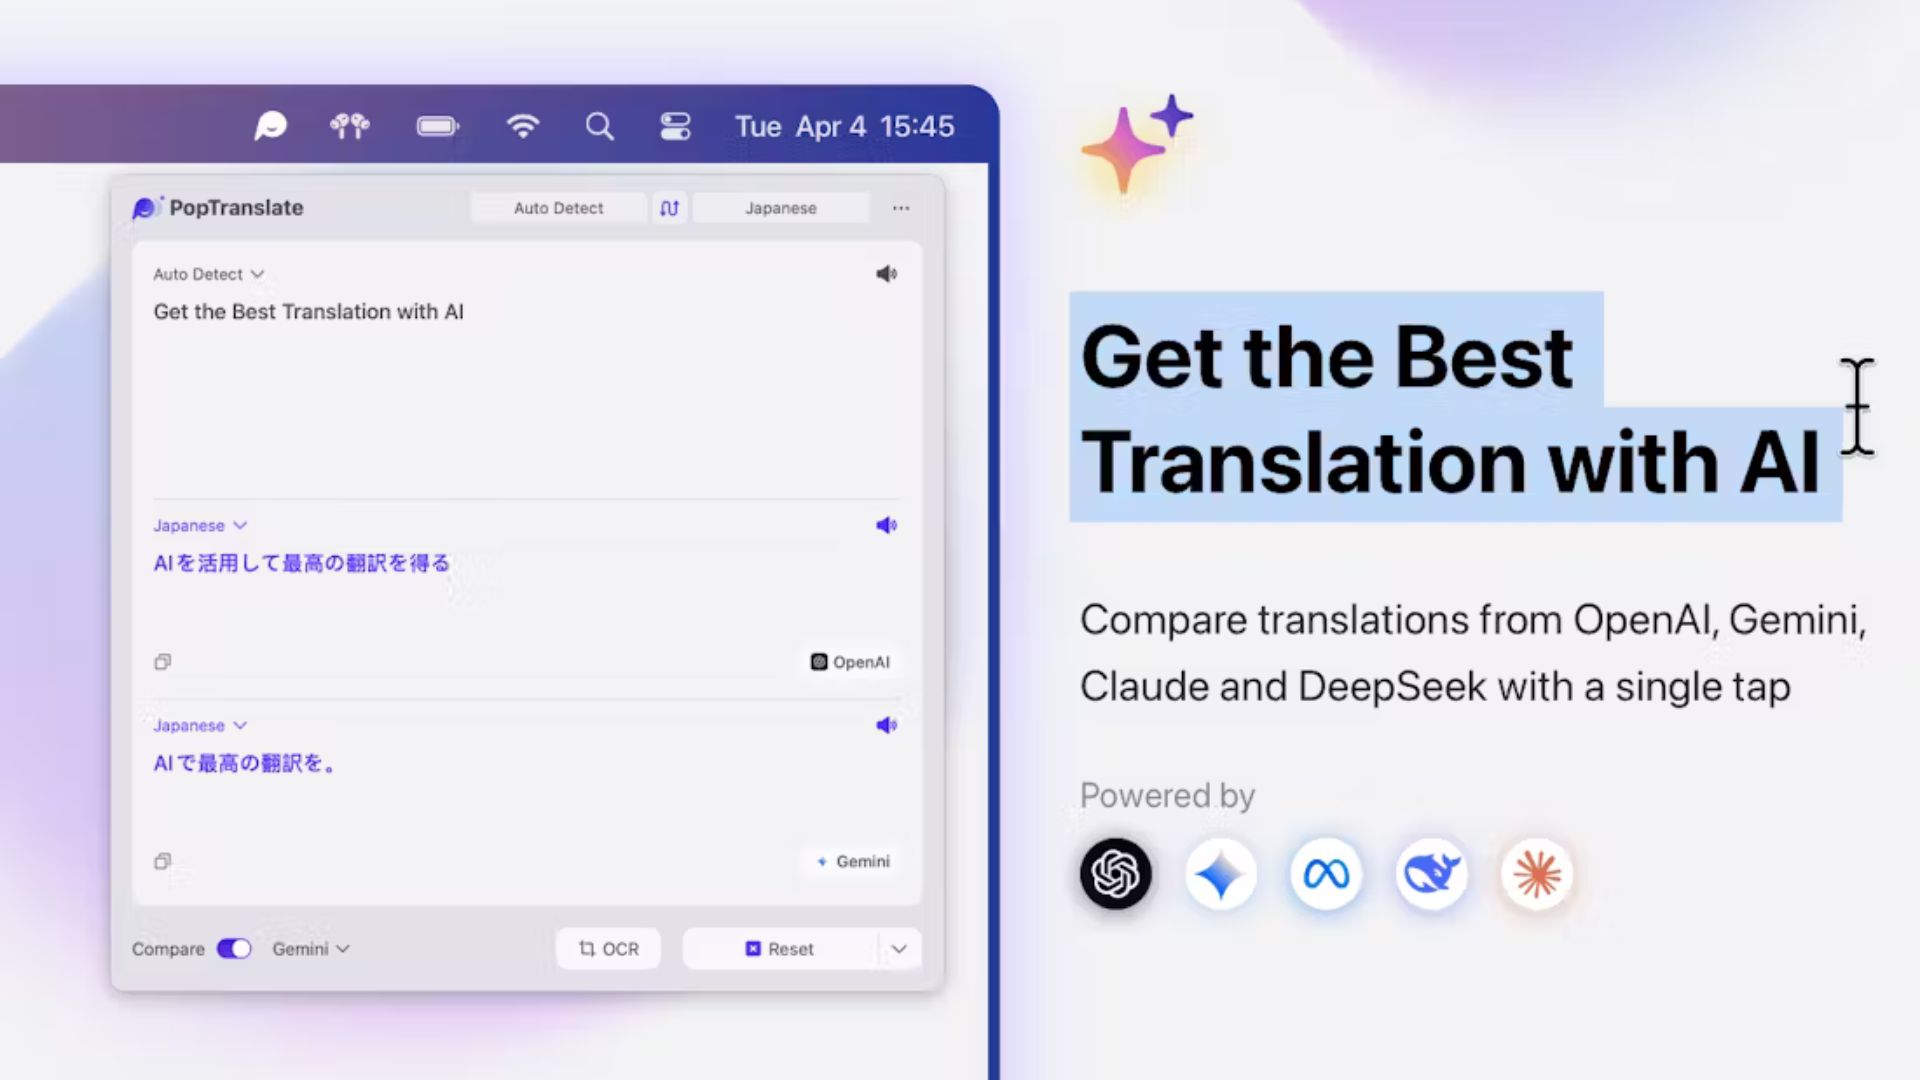Click the speaker icon for source text
This screenshot has height=1080, width=1920.
886,273
